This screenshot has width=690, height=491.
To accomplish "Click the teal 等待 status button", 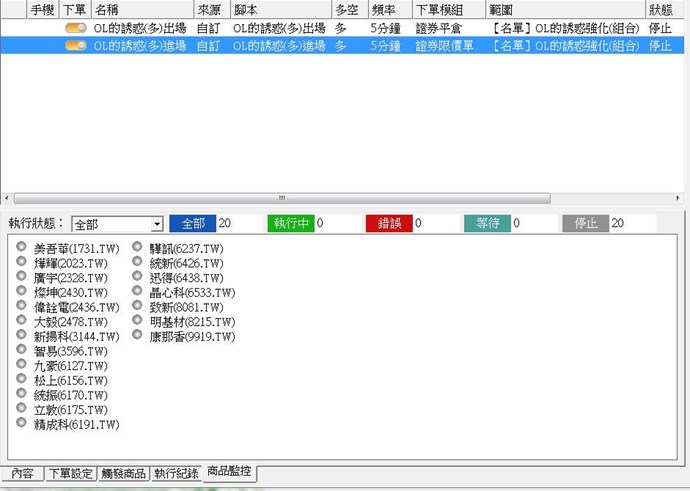I will [x=486, y=224].
